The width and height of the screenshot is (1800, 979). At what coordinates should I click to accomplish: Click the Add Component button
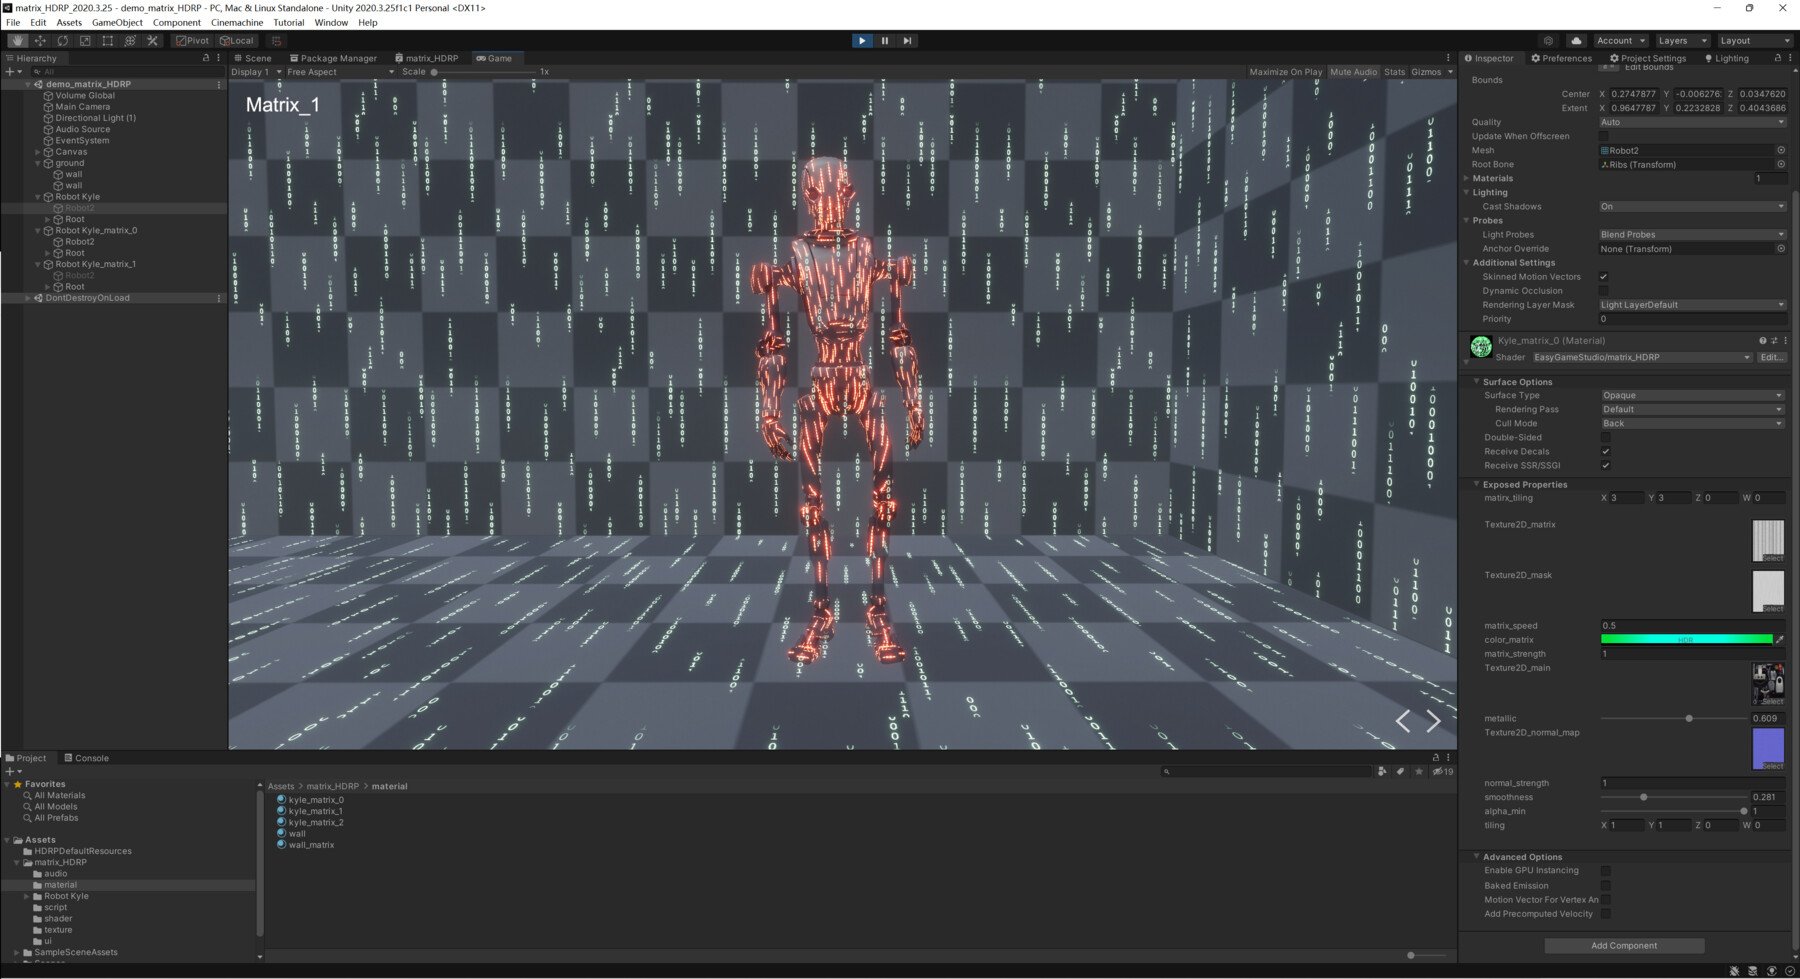coord(1623,945)
